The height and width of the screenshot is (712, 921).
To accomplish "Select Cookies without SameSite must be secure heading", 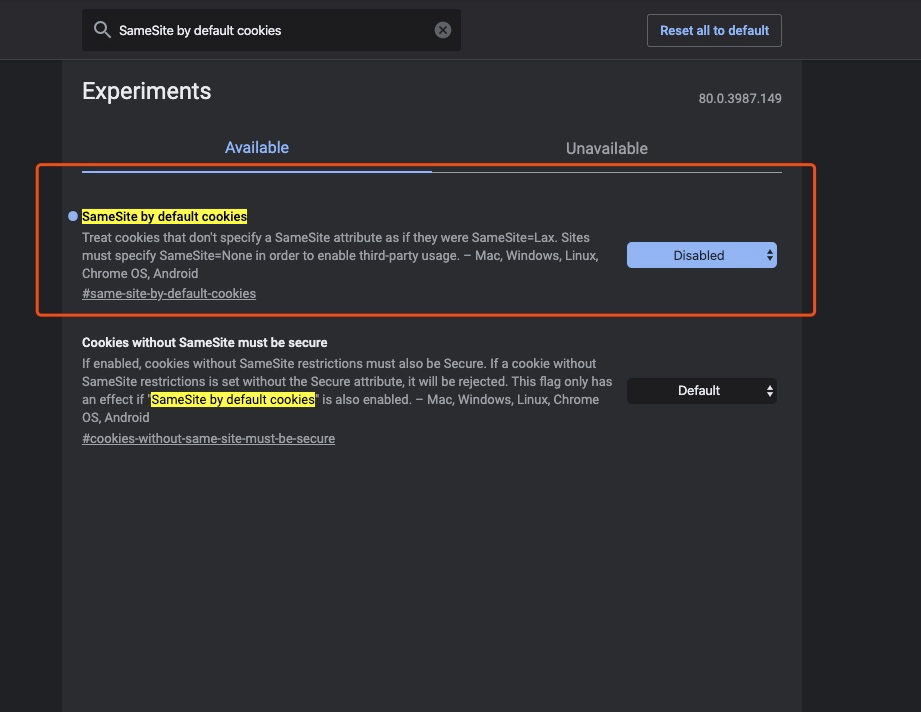I will point(204,342).
